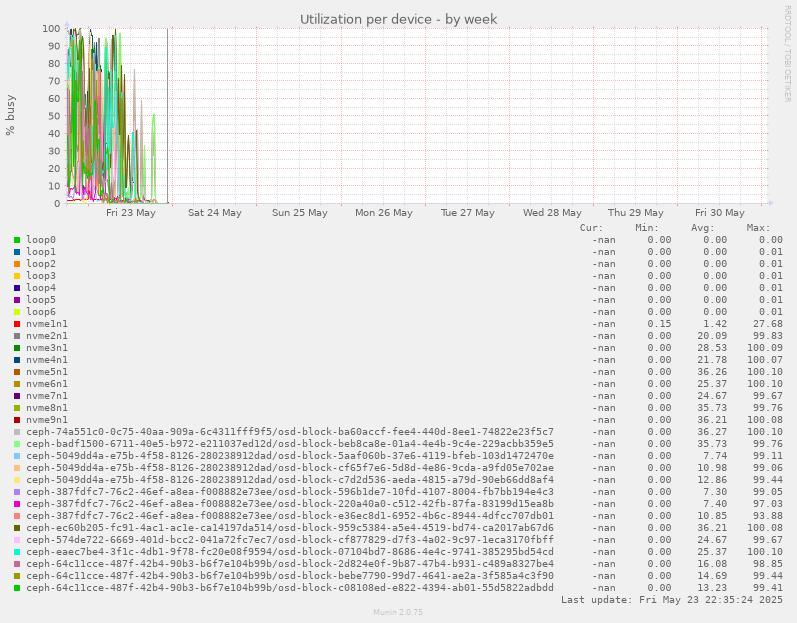Image resolution: width=797 pixels, height=623 pixels.
Task: Select the osd-block-c7d2d536 legend entry
Action: click(x=290, y=480)
